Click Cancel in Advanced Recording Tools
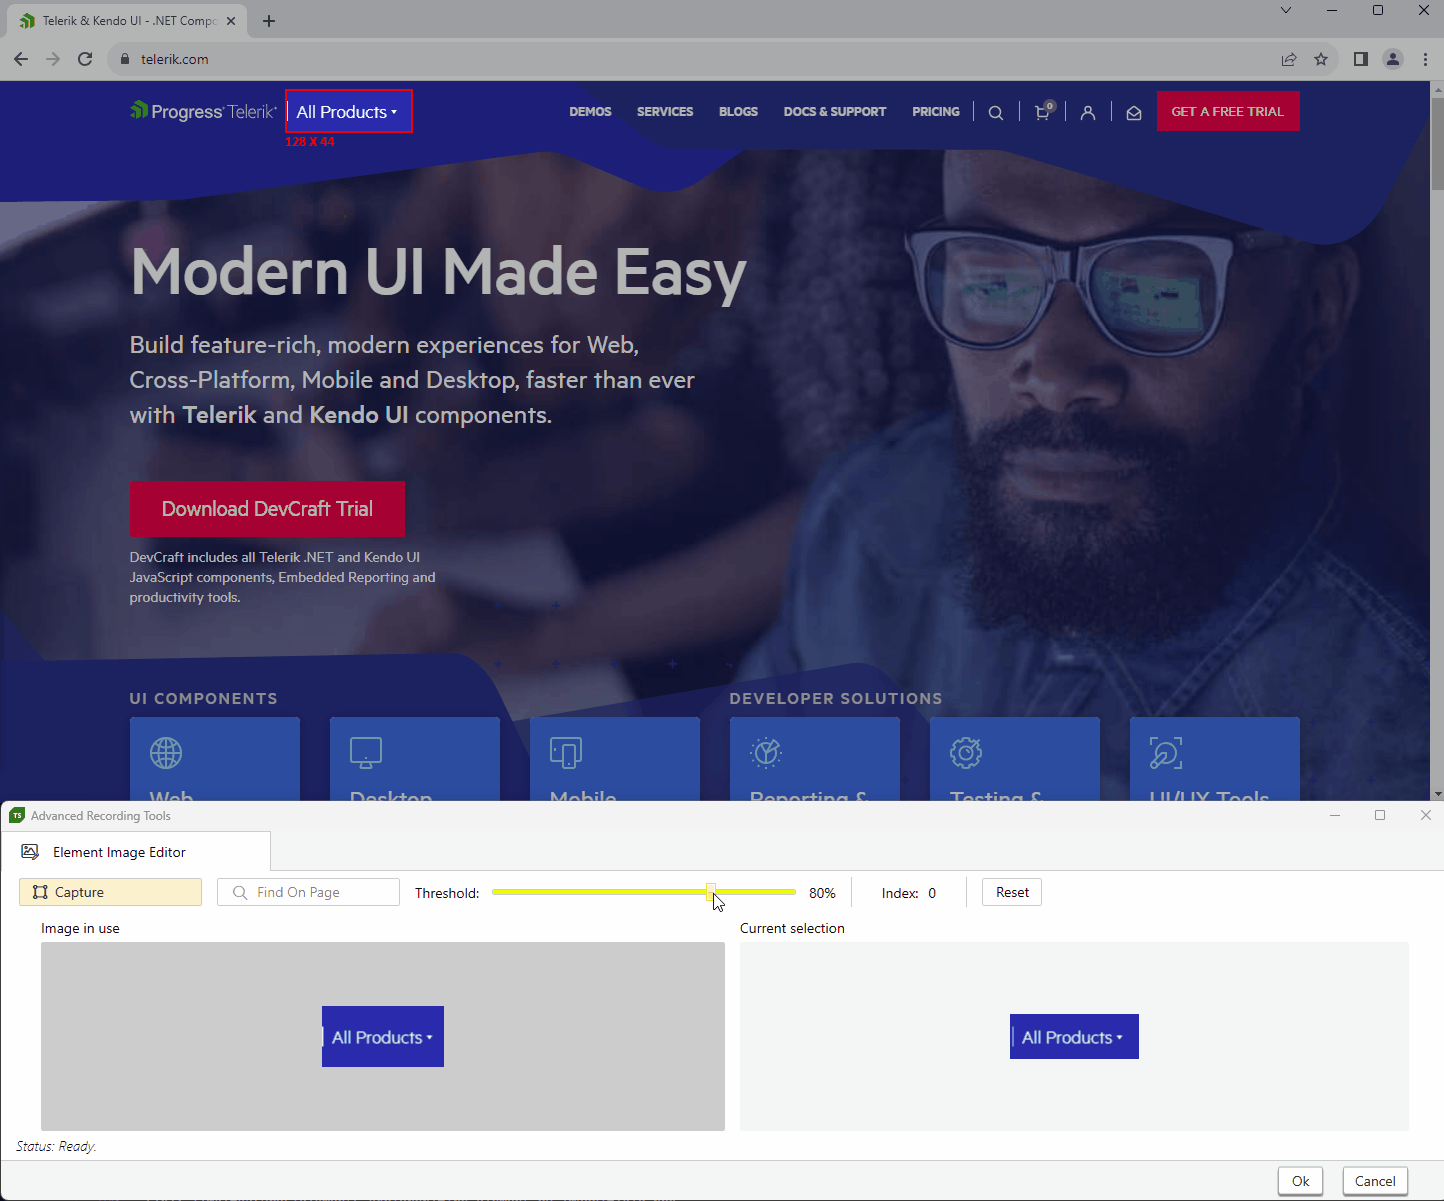1444x1201 pixels. click(x=1375, y=1181)
